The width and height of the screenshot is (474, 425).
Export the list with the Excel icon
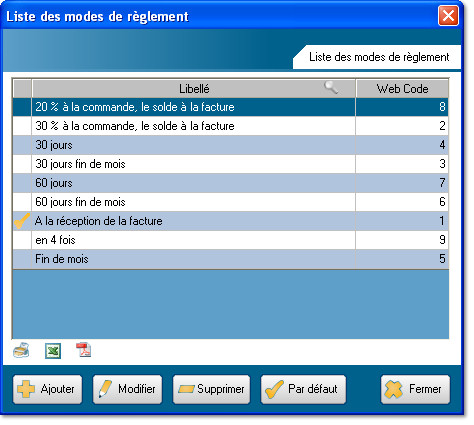53,351
